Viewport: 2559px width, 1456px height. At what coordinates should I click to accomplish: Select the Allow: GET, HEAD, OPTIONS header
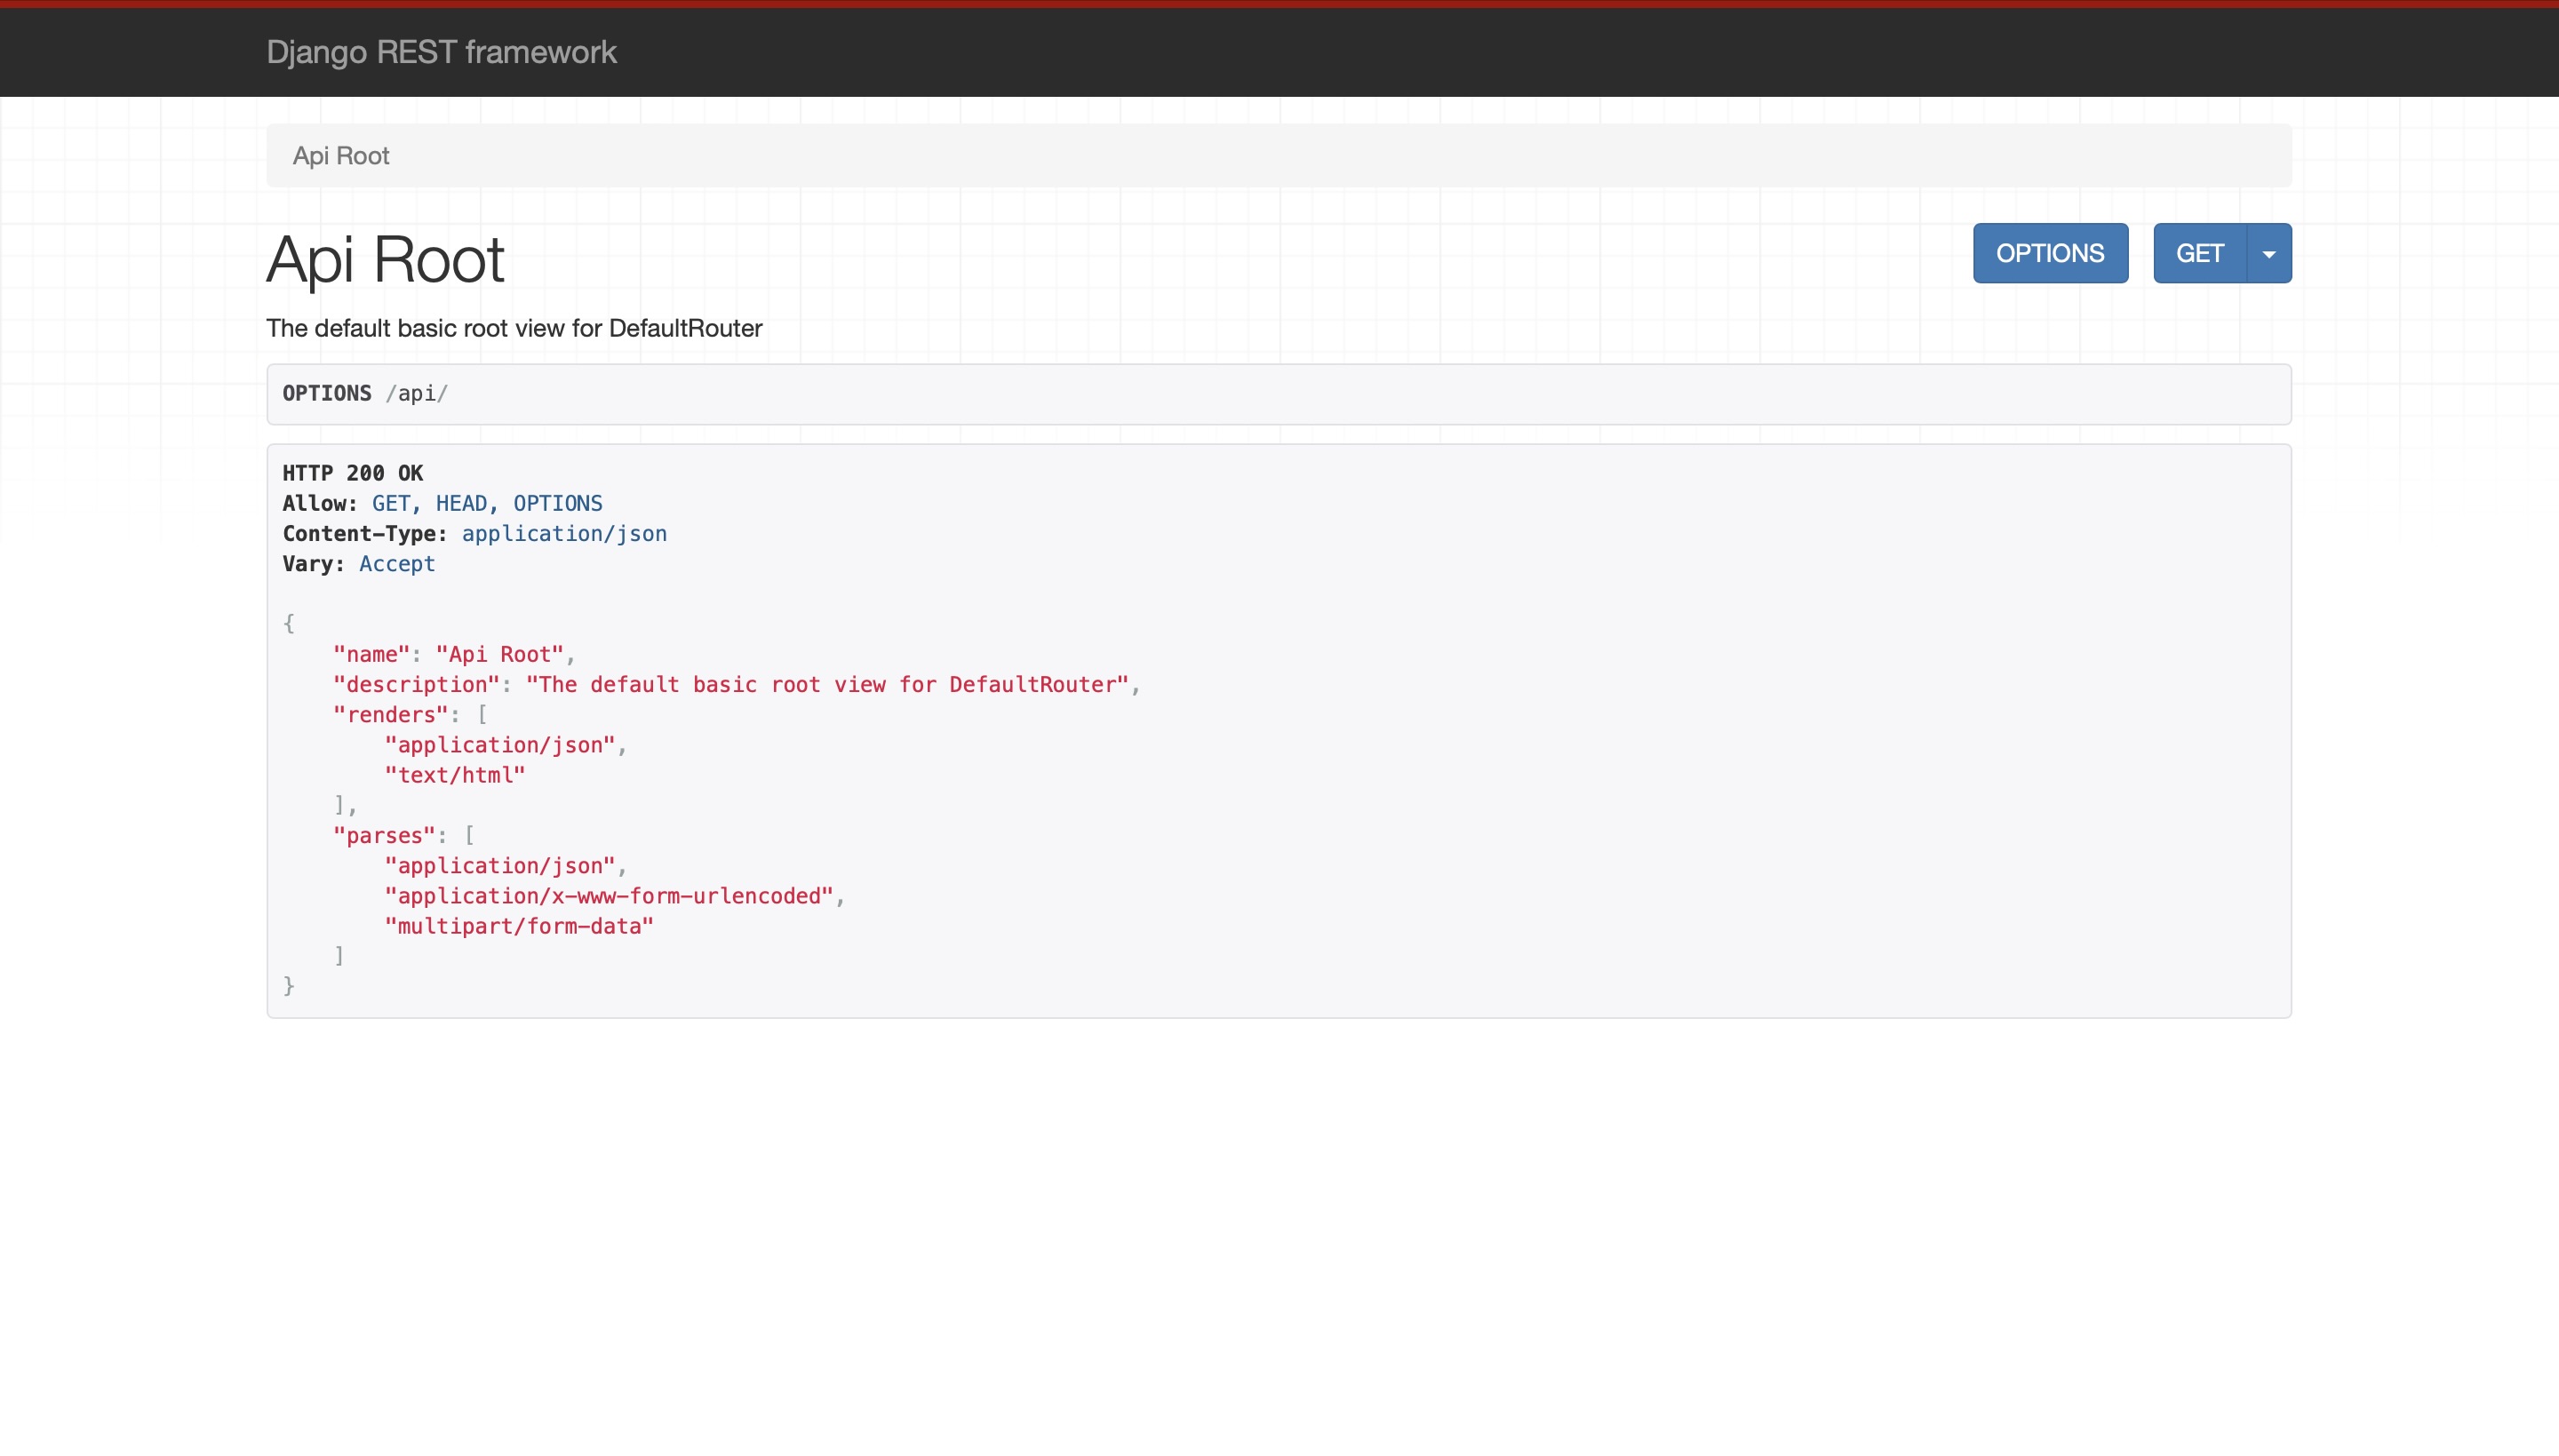442,503
